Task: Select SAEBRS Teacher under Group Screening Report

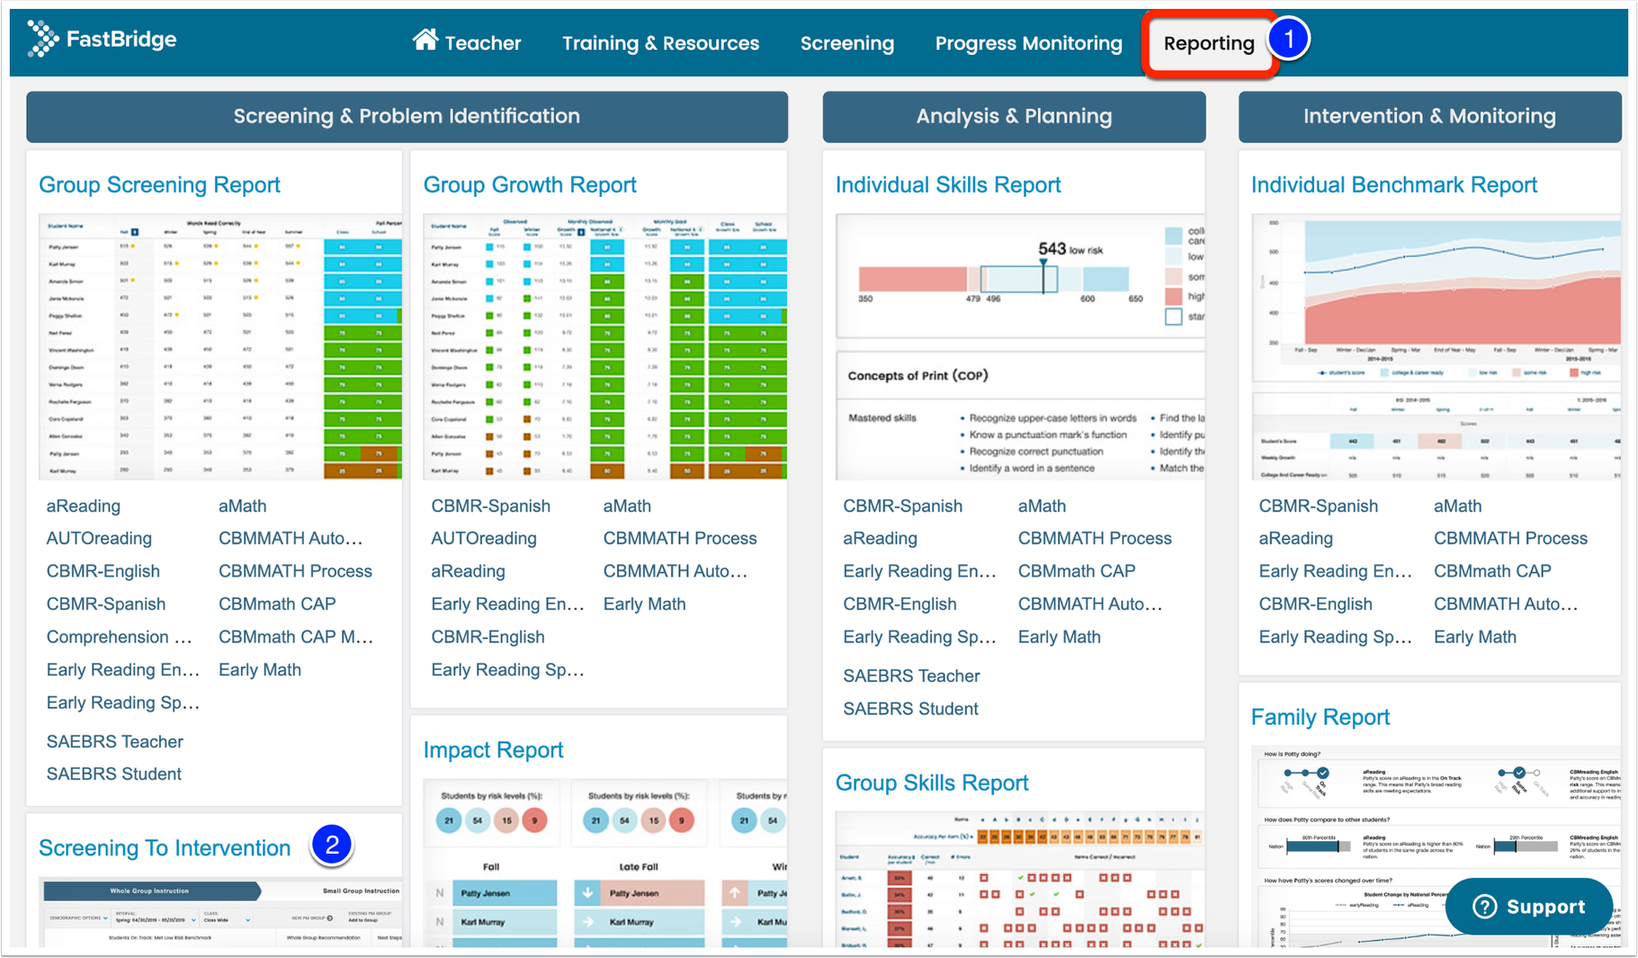Action: click(114, 741)
